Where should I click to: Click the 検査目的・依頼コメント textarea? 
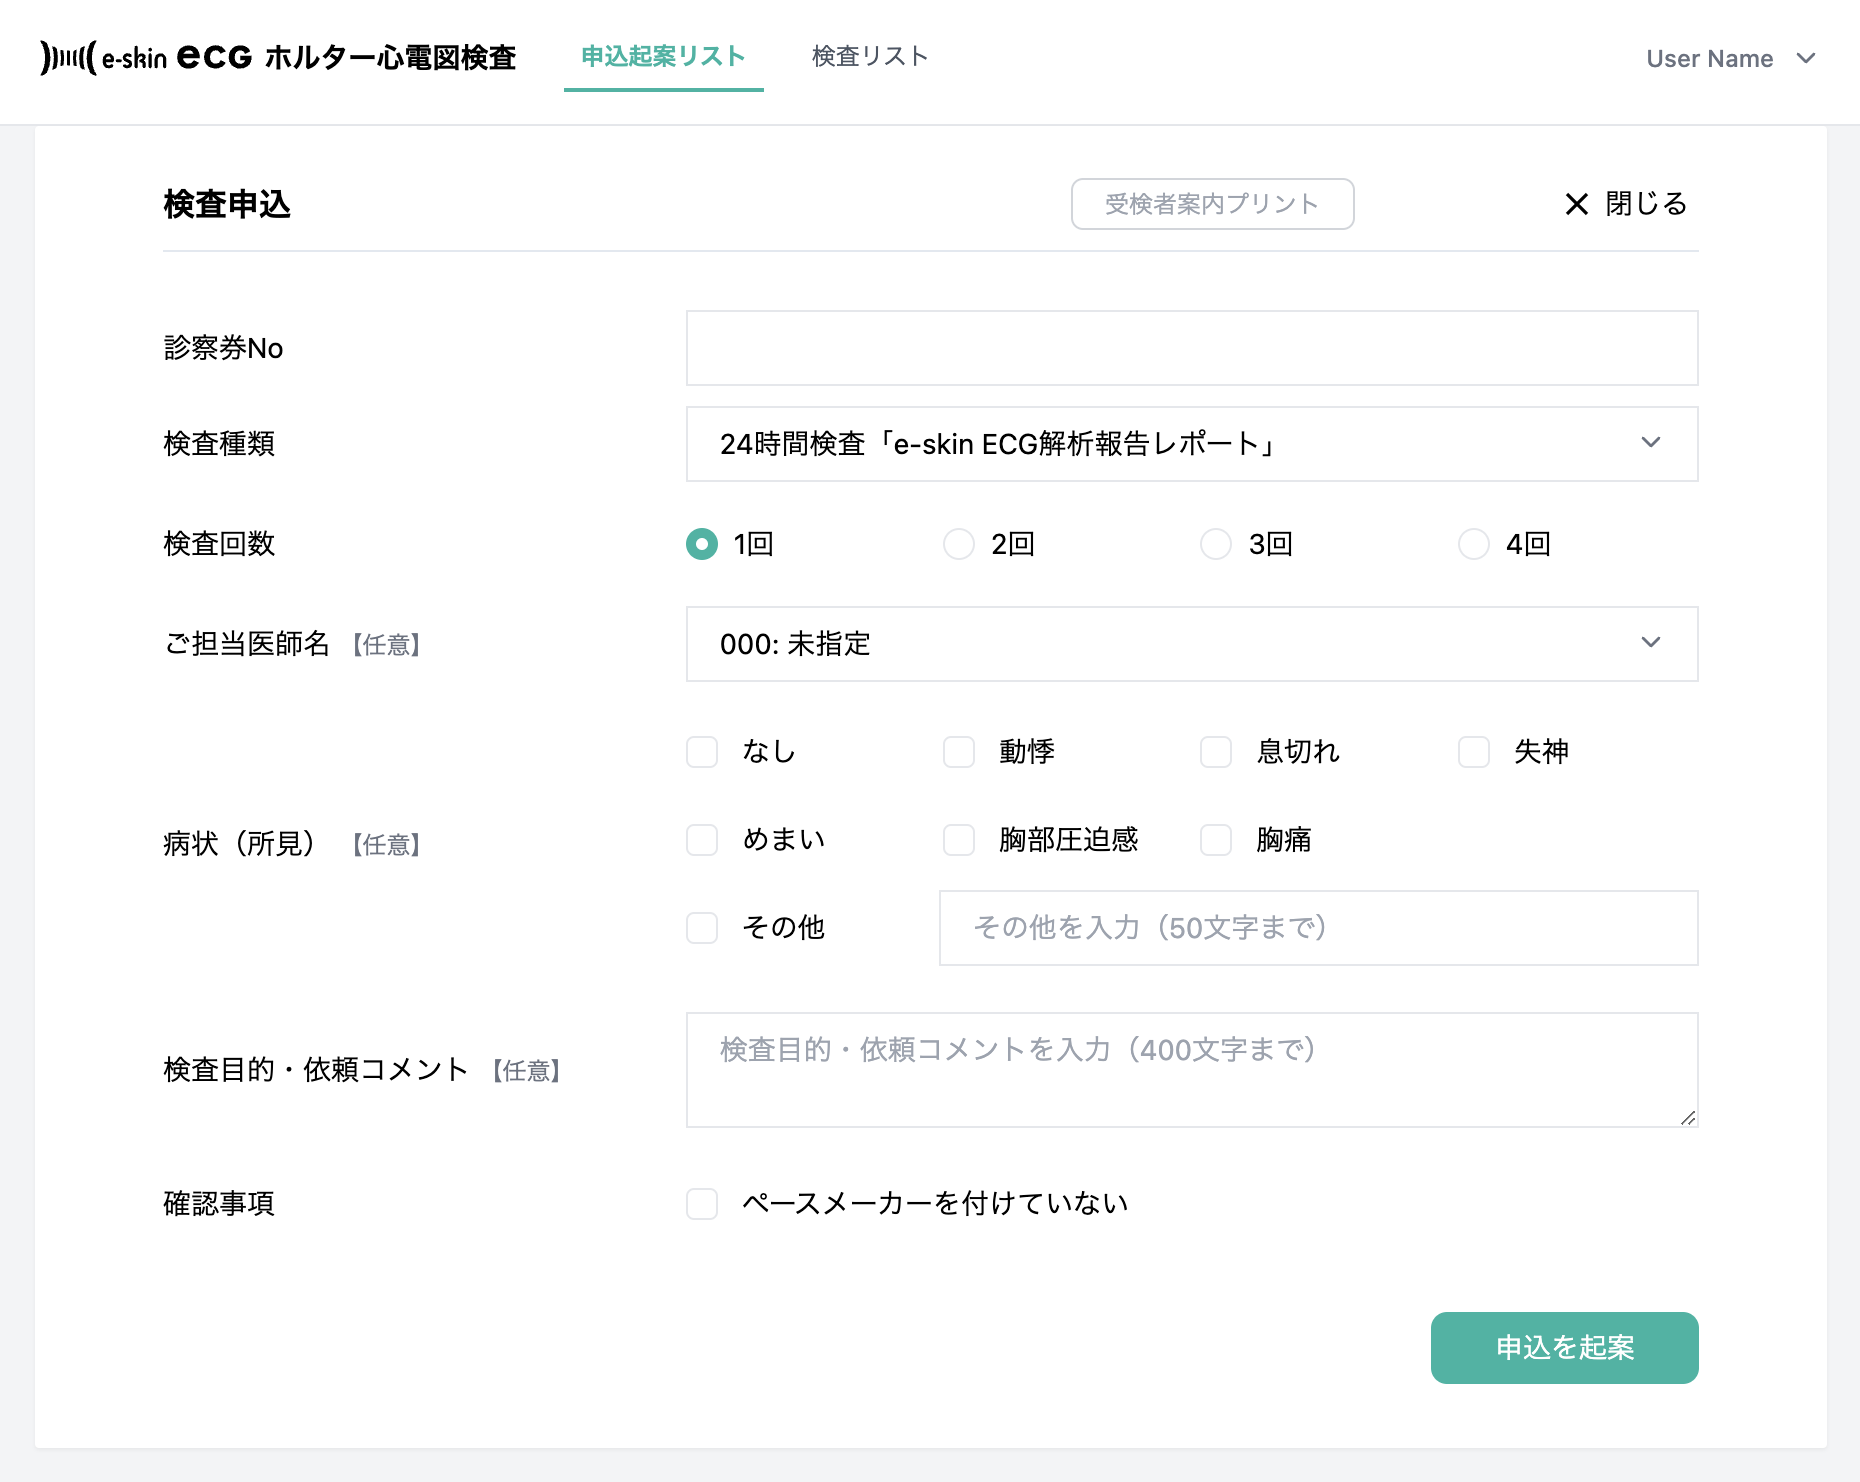pyautogui.click(x=1191, y=1070)
